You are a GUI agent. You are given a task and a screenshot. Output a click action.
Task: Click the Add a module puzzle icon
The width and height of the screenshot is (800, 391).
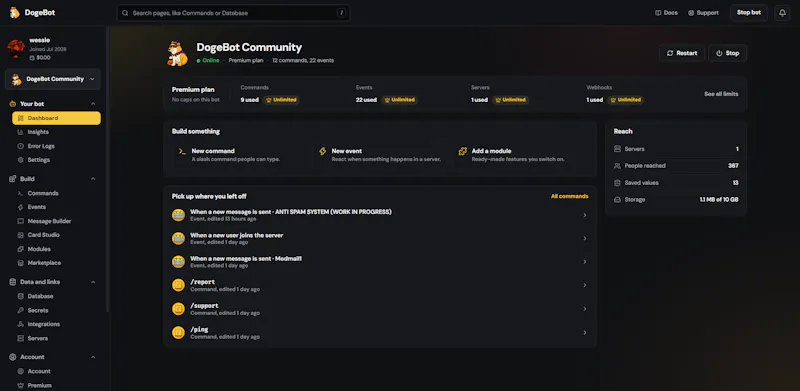[463, 152]
